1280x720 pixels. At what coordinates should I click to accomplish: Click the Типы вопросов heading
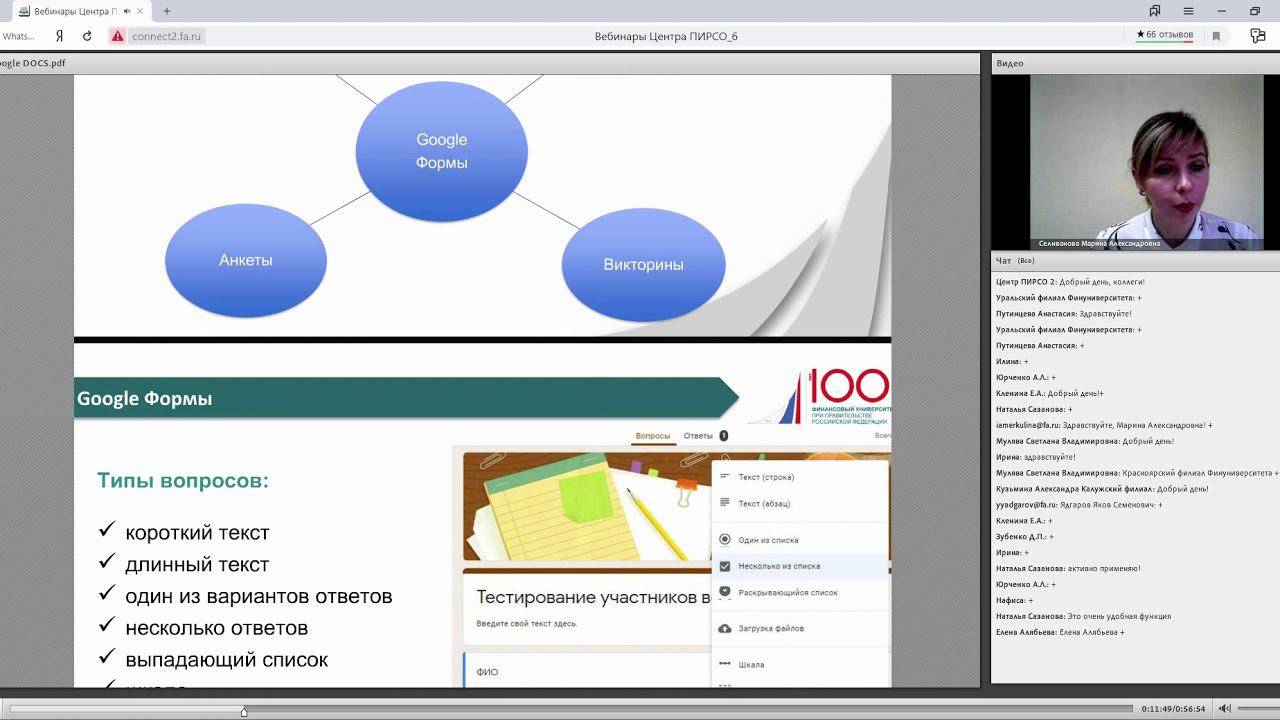[x=183, y=481]
